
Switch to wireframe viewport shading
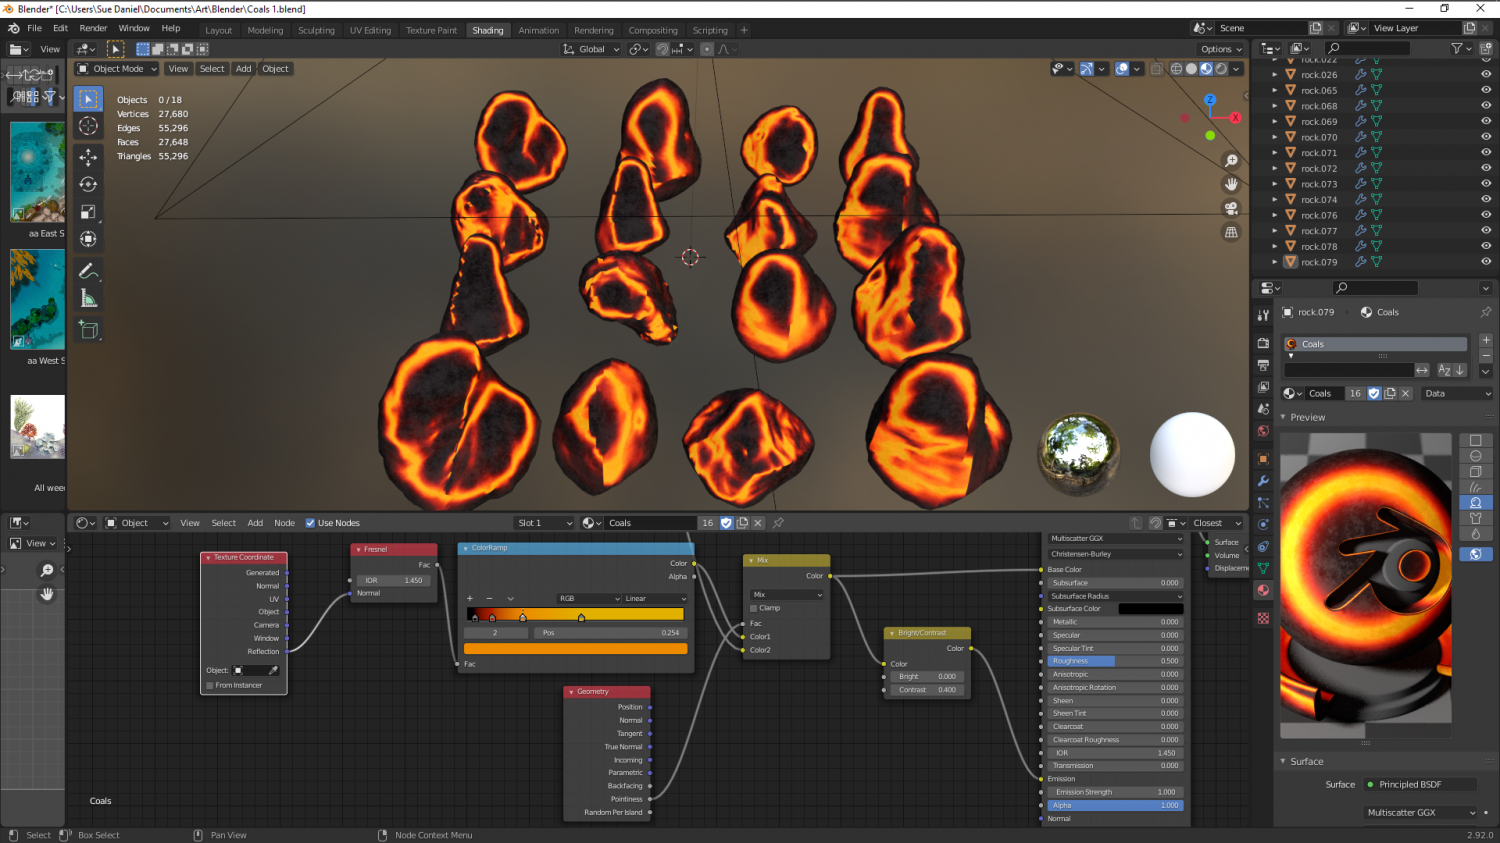[x=1177, y=69]
